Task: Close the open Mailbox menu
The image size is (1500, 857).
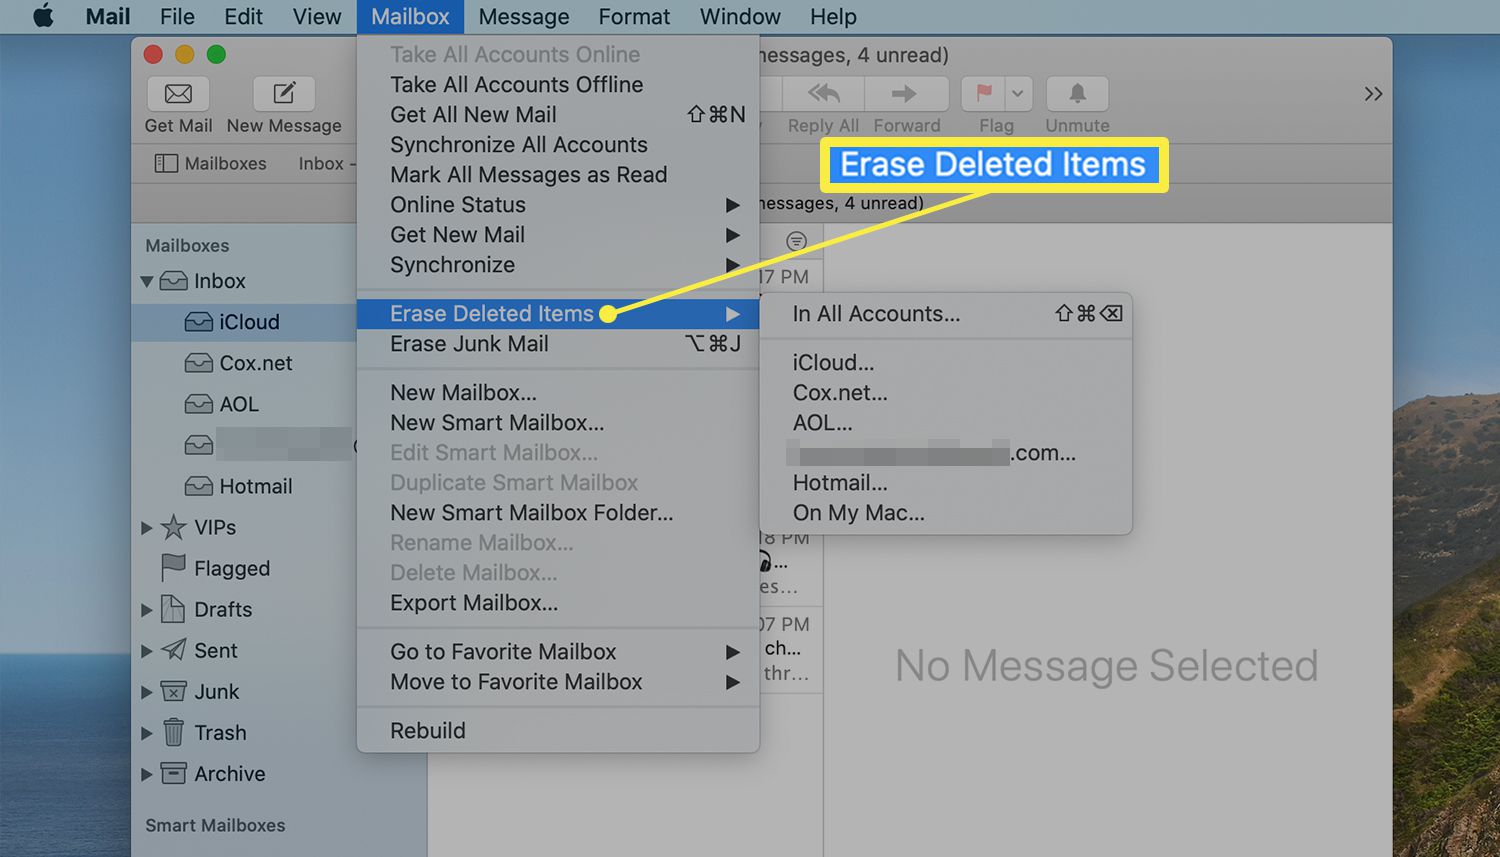Action: point(410,16)
